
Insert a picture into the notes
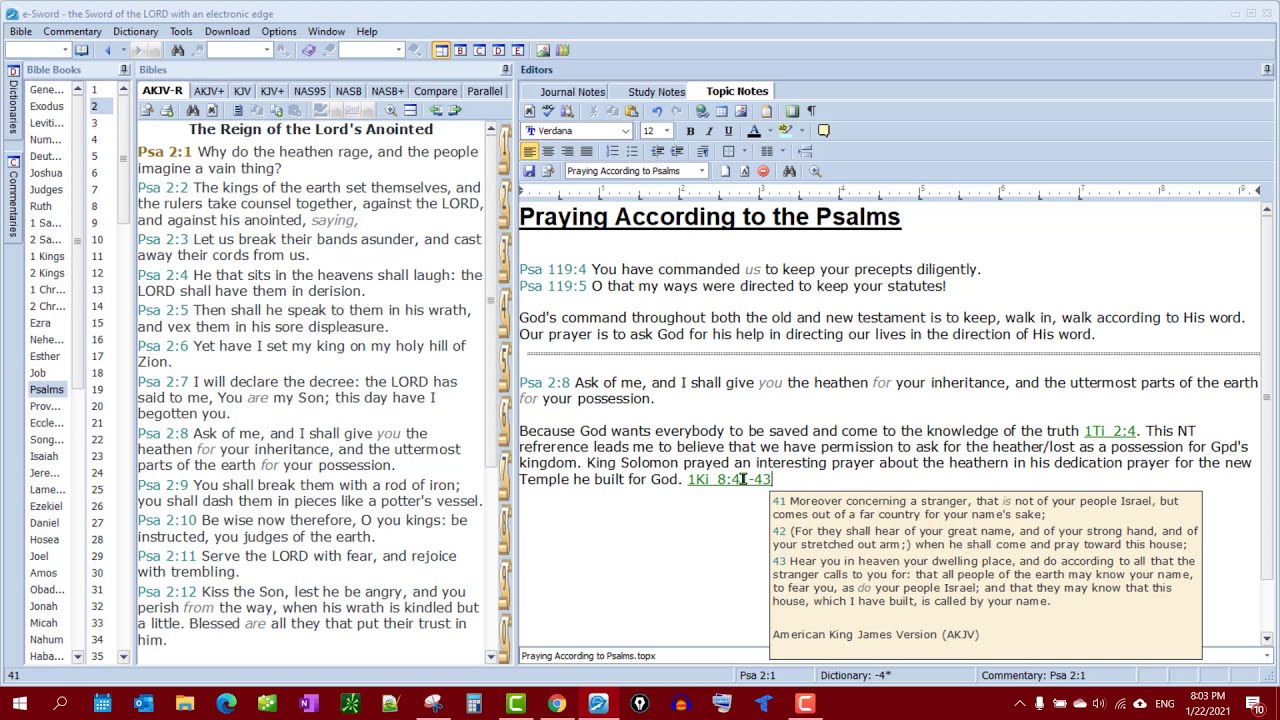tap(740, 111)
